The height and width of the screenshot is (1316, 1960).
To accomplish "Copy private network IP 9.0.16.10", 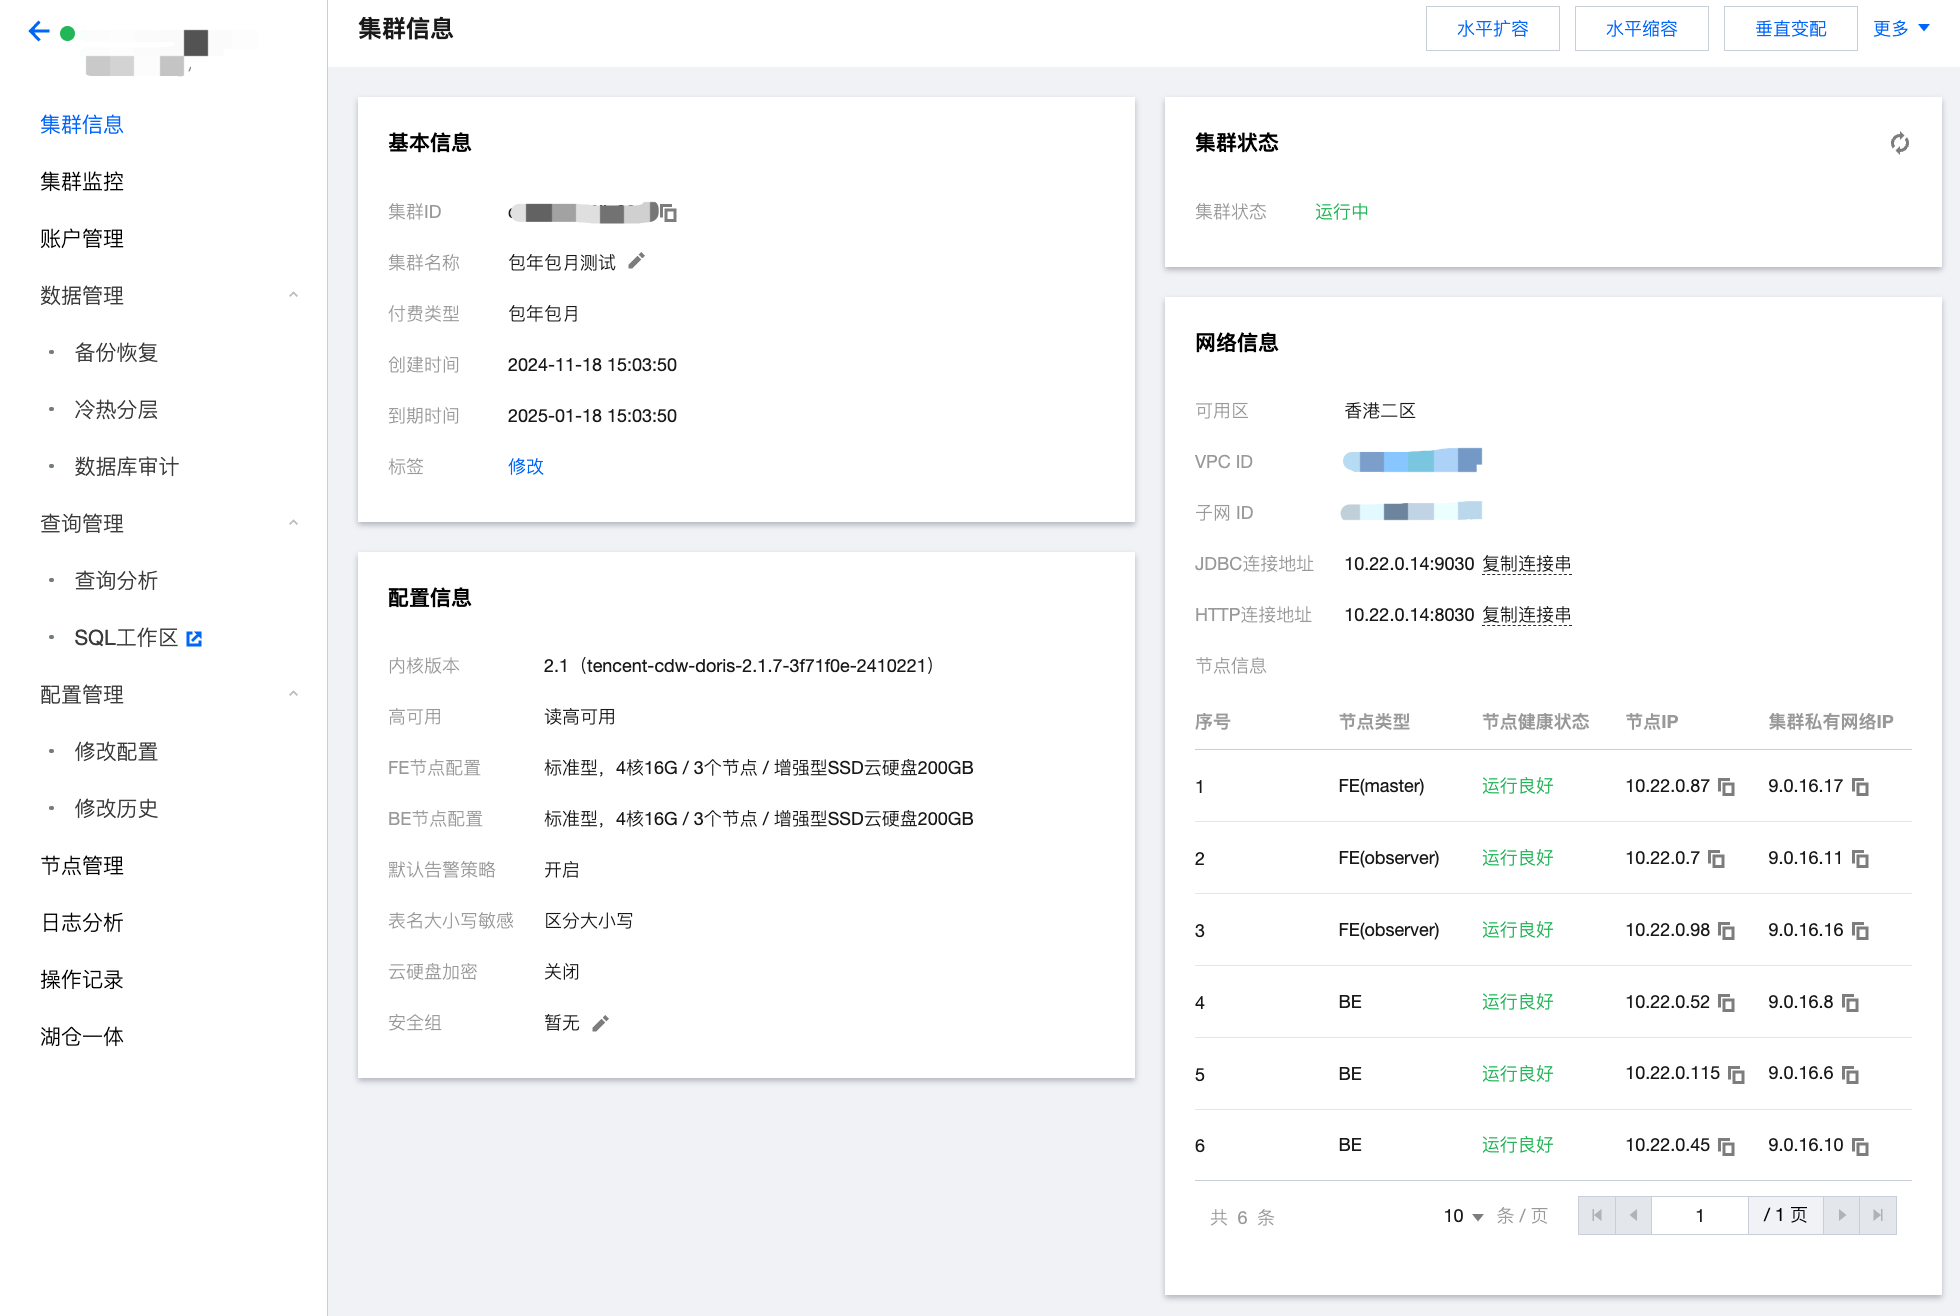I will [x=1860, y=1147].
